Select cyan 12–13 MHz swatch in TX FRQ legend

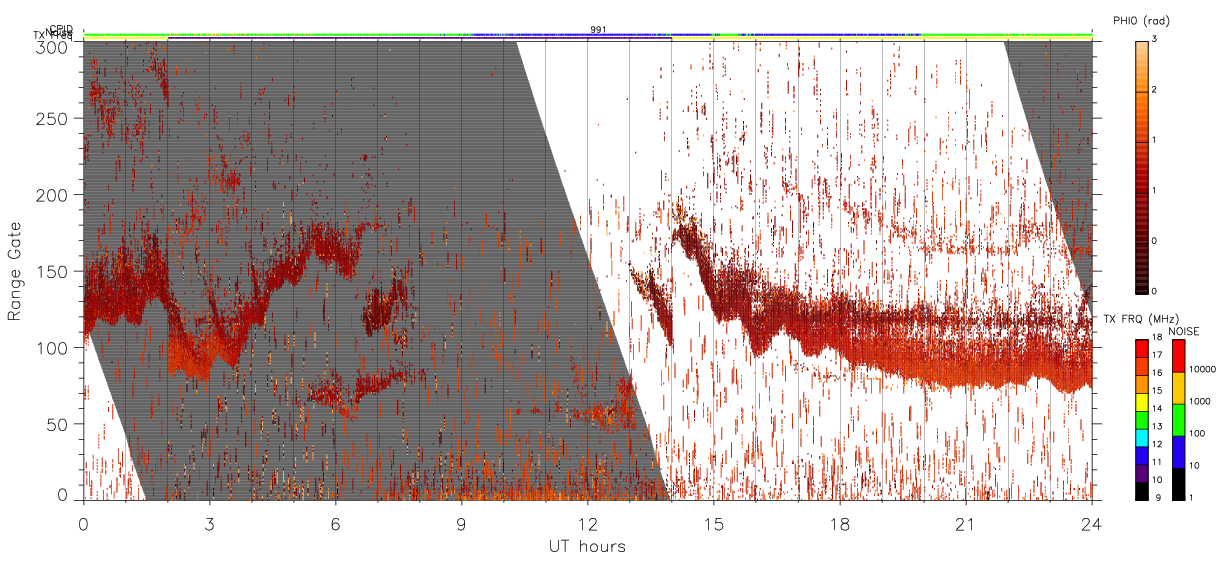1142,437
